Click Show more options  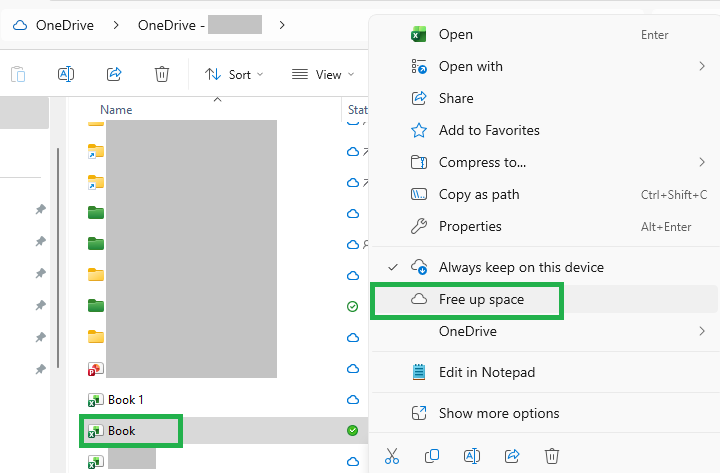click(x=544, y=413)
